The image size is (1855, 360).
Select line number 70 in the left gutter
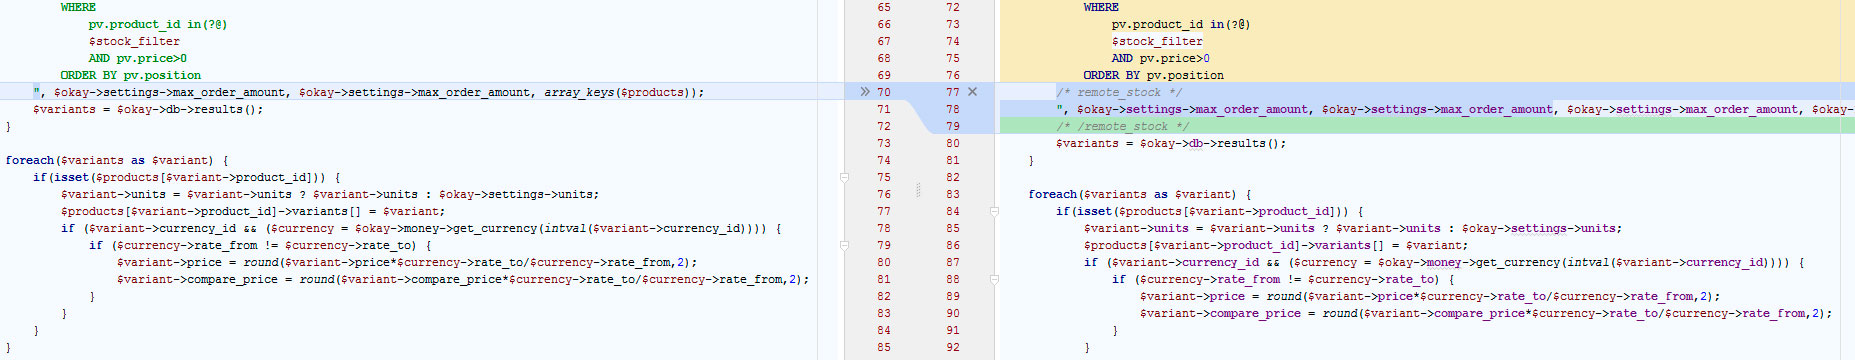pos(884,92)
